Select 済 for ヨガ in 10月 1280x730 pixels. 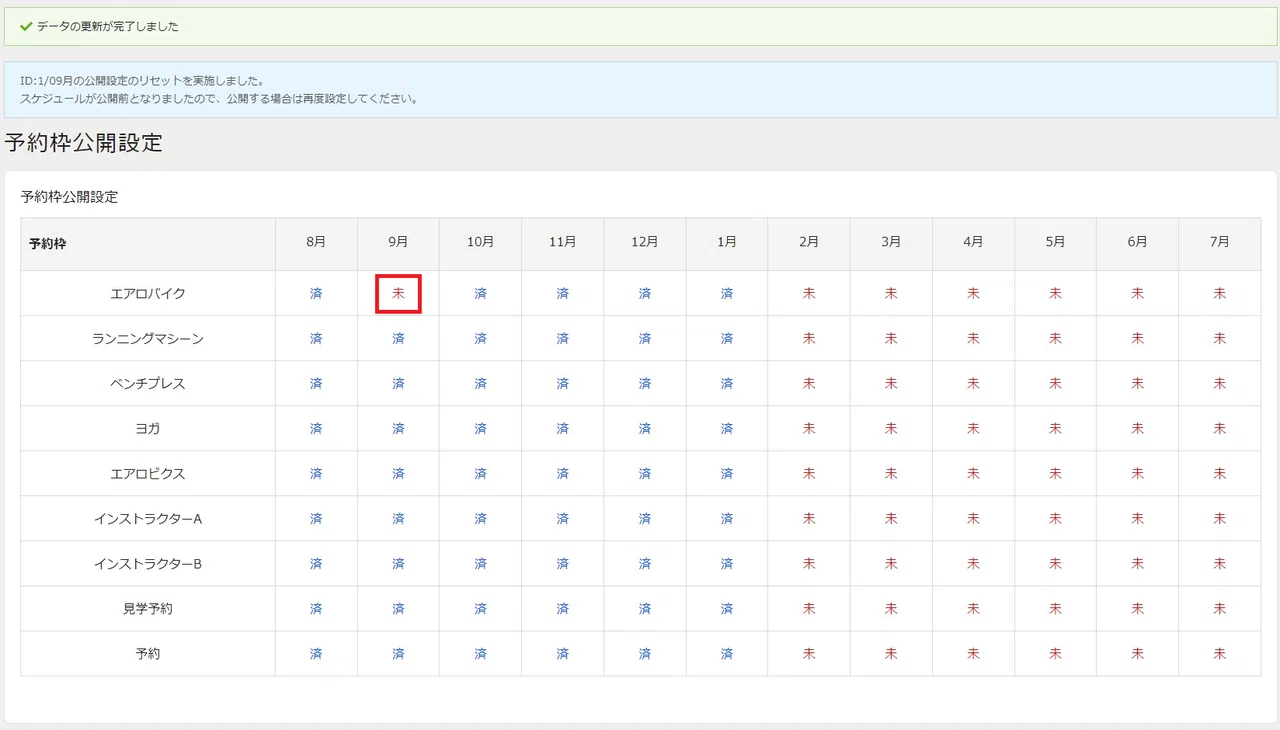click(480, 429)
